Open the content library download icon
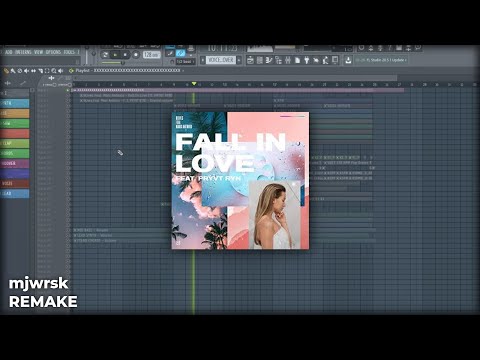This screenshot has width=480, height=360. pos(348,60)
